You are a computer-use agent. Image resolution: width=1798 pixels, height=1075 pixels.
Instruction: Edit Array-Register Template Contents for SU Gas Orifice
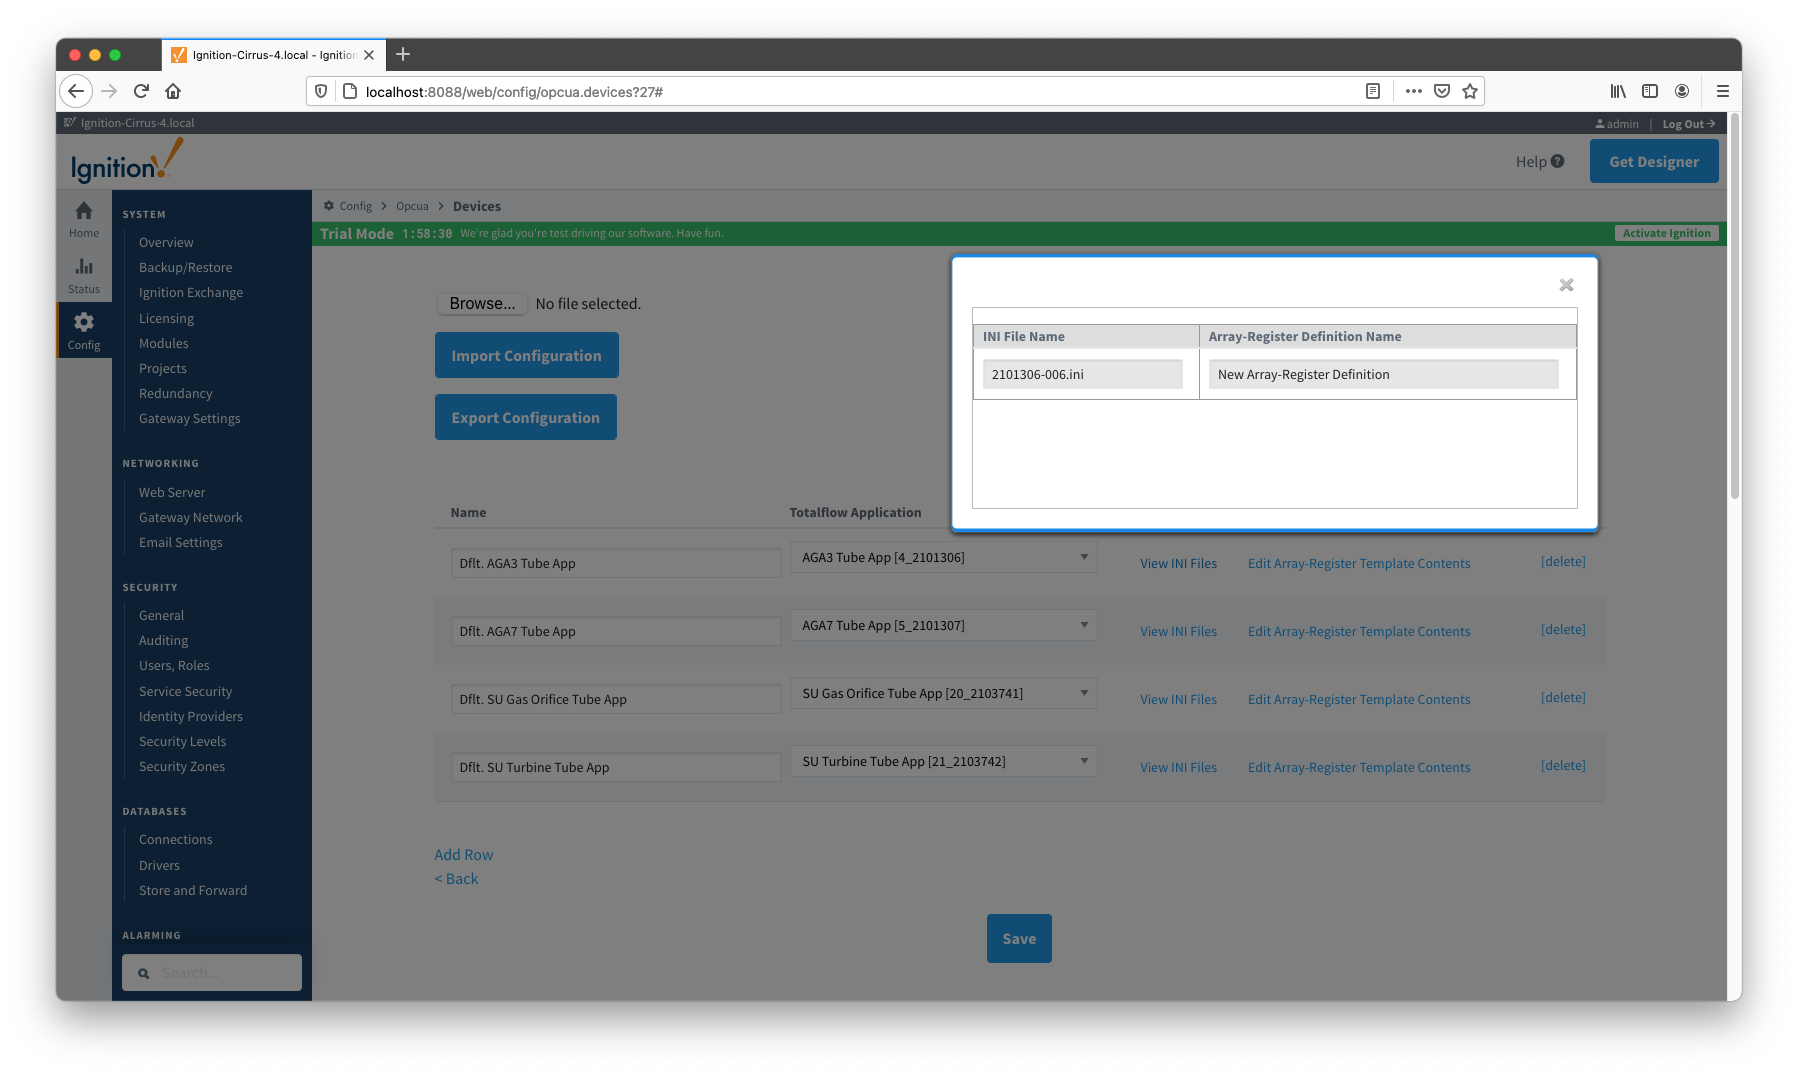coord(1359,699)
